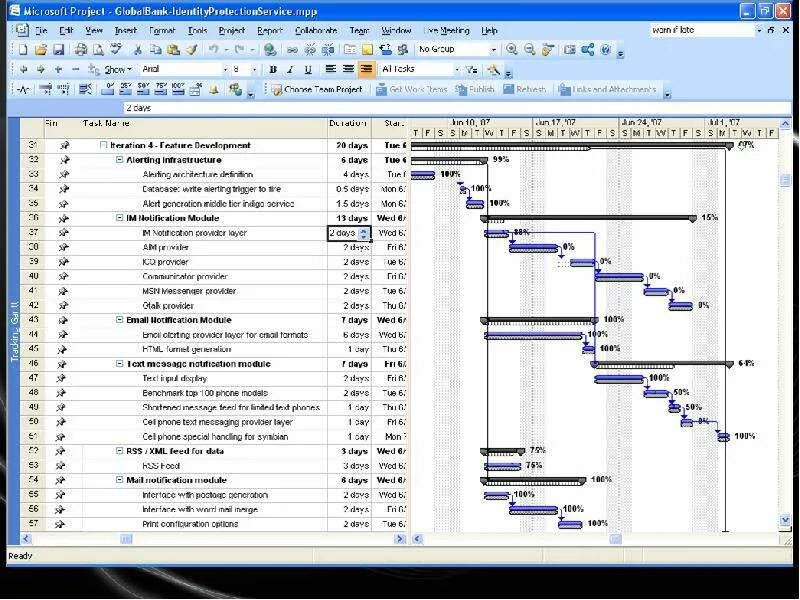Viewport: 800px width, 600px height.
Task: Mark task 50% complete
Action: (x=143, y=90)
